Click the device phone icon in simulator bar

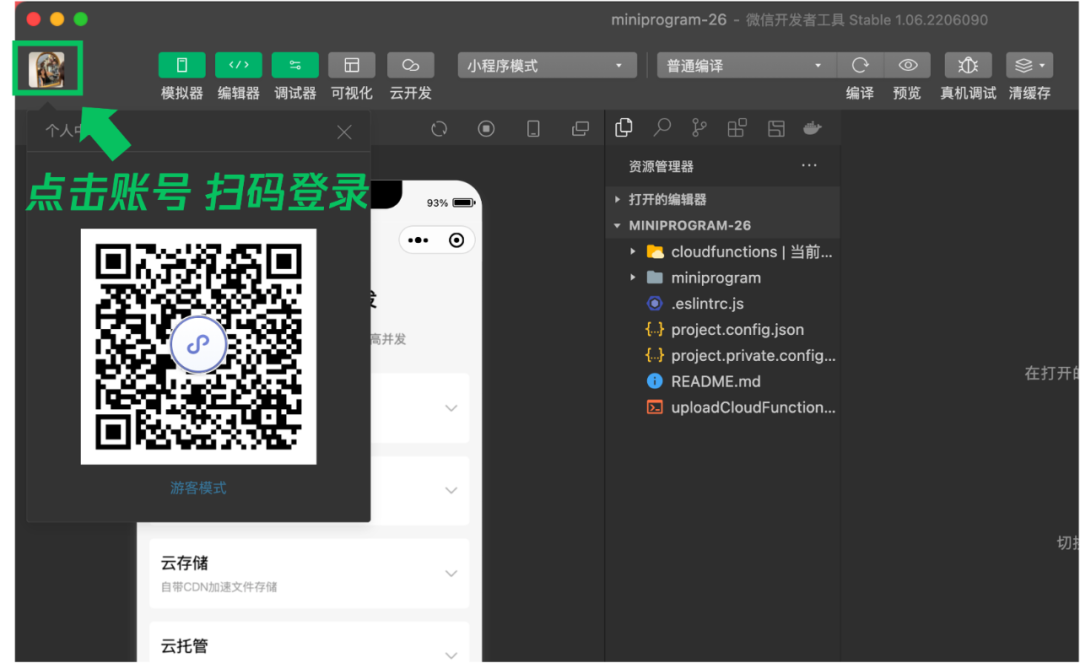[x=533, y=129]
